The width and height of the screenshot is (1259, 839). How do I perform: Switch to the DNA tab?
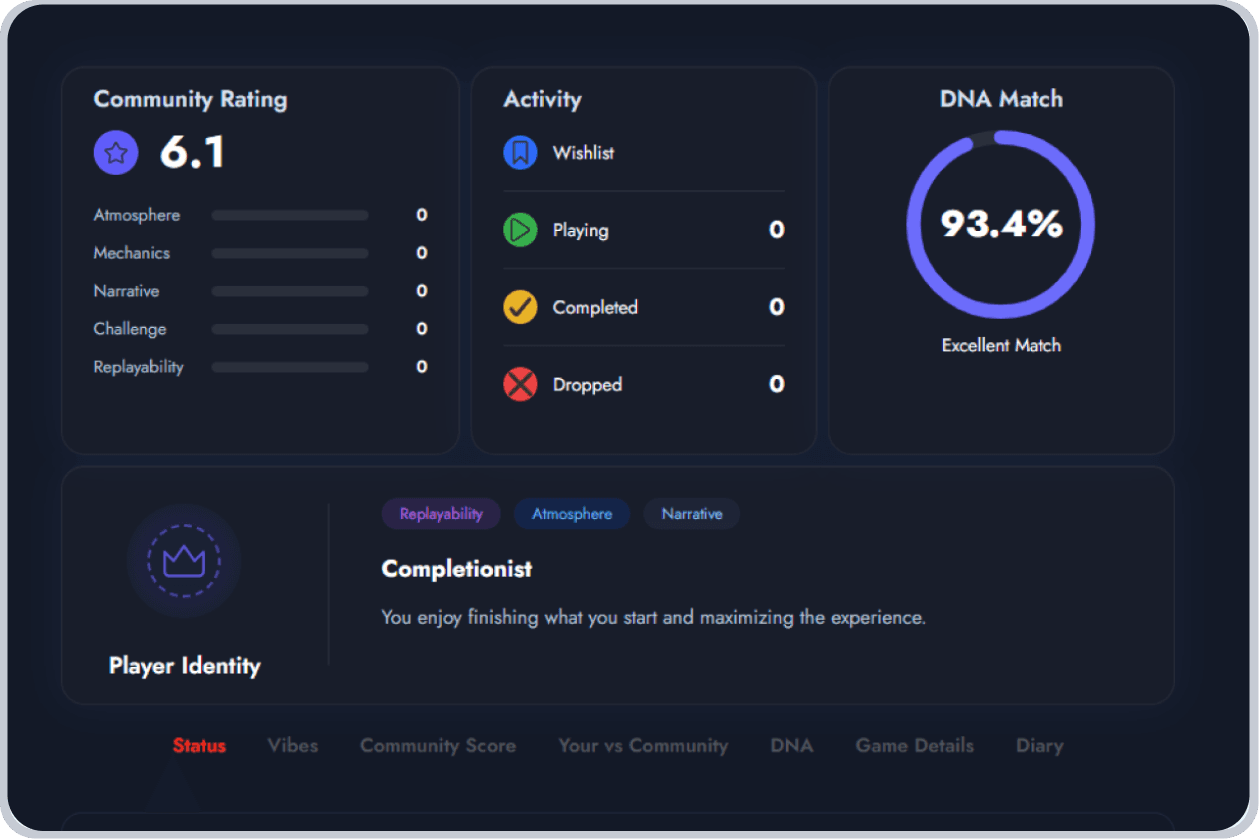[792, 746]
